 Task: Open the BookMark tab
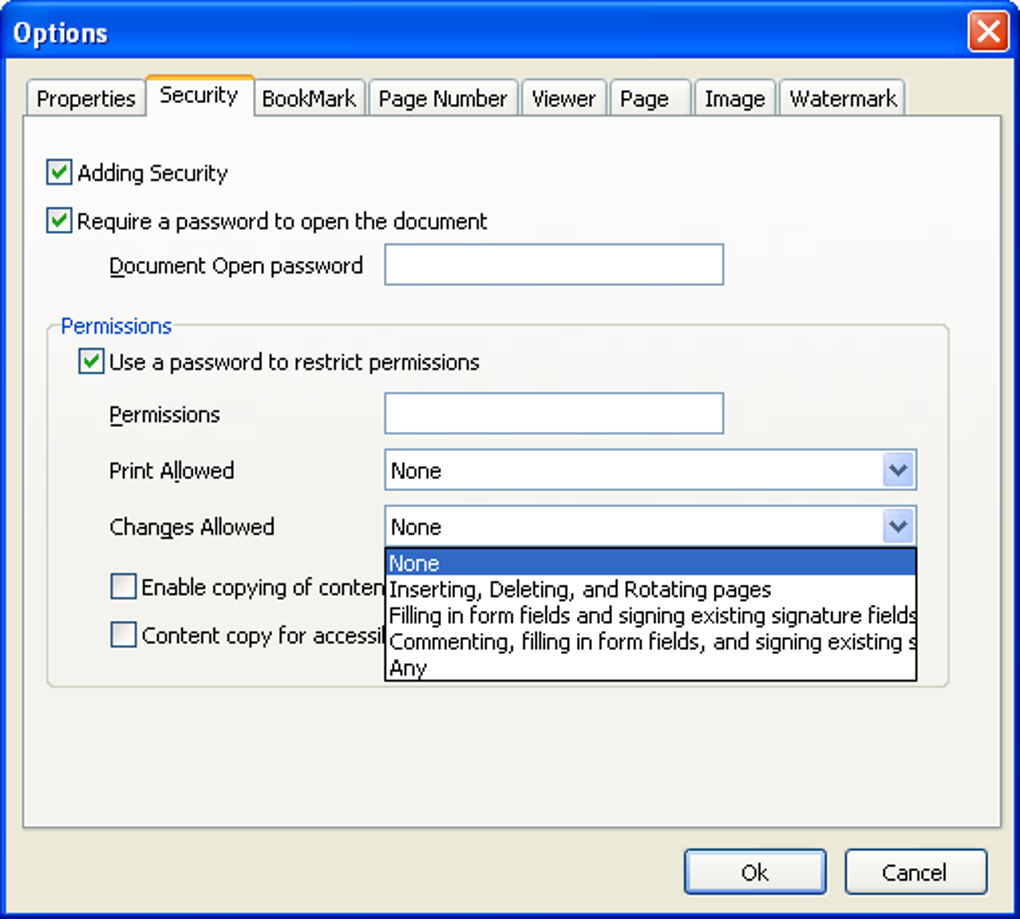point(308,99)
